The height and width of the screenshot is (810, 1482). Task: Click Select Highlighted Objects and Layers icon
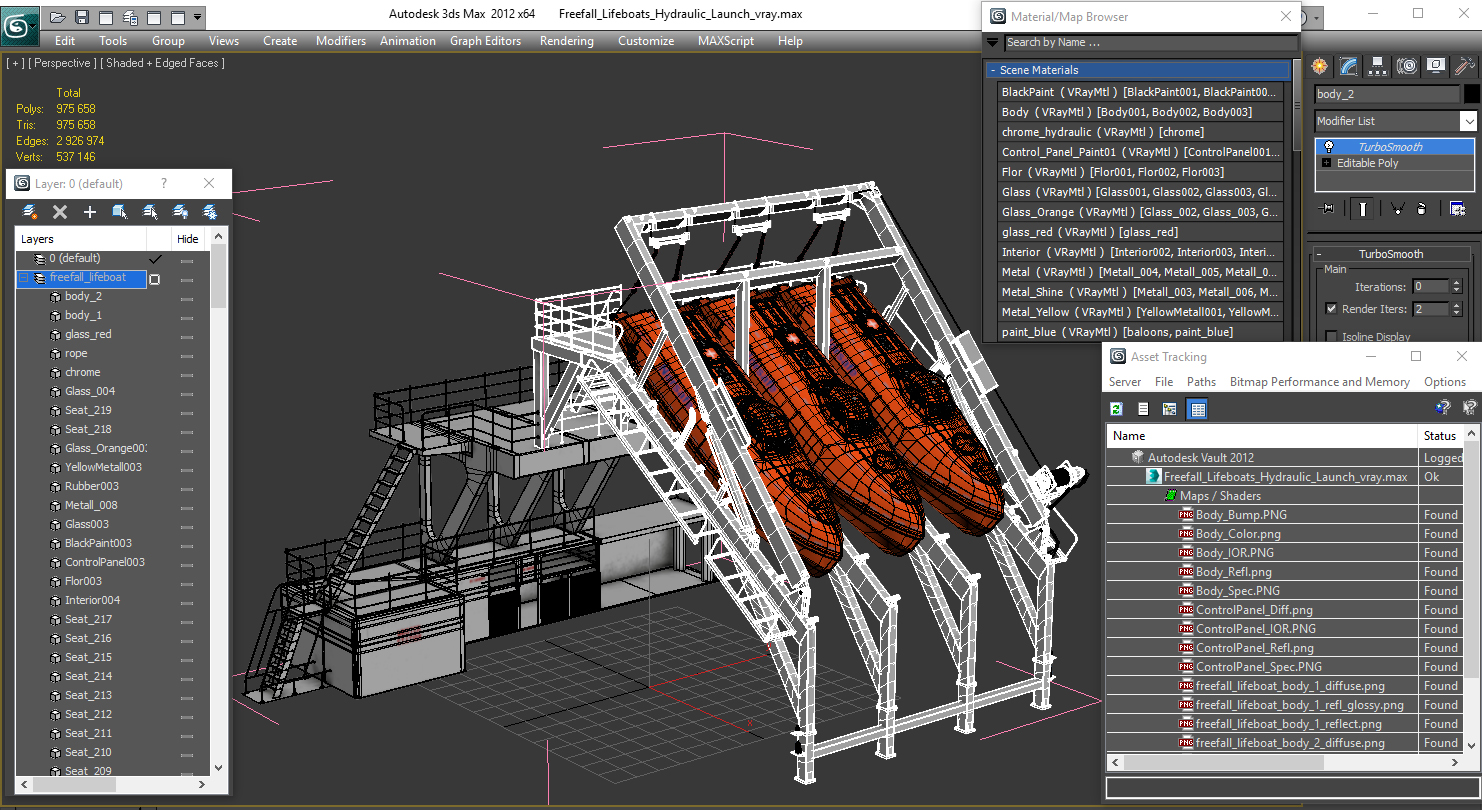click(120, 212)
